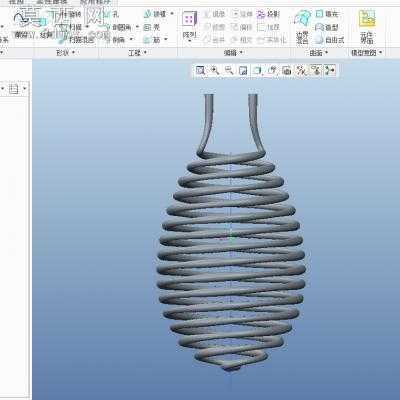Open dropdown beside model tree settings icon

(25, 89)
